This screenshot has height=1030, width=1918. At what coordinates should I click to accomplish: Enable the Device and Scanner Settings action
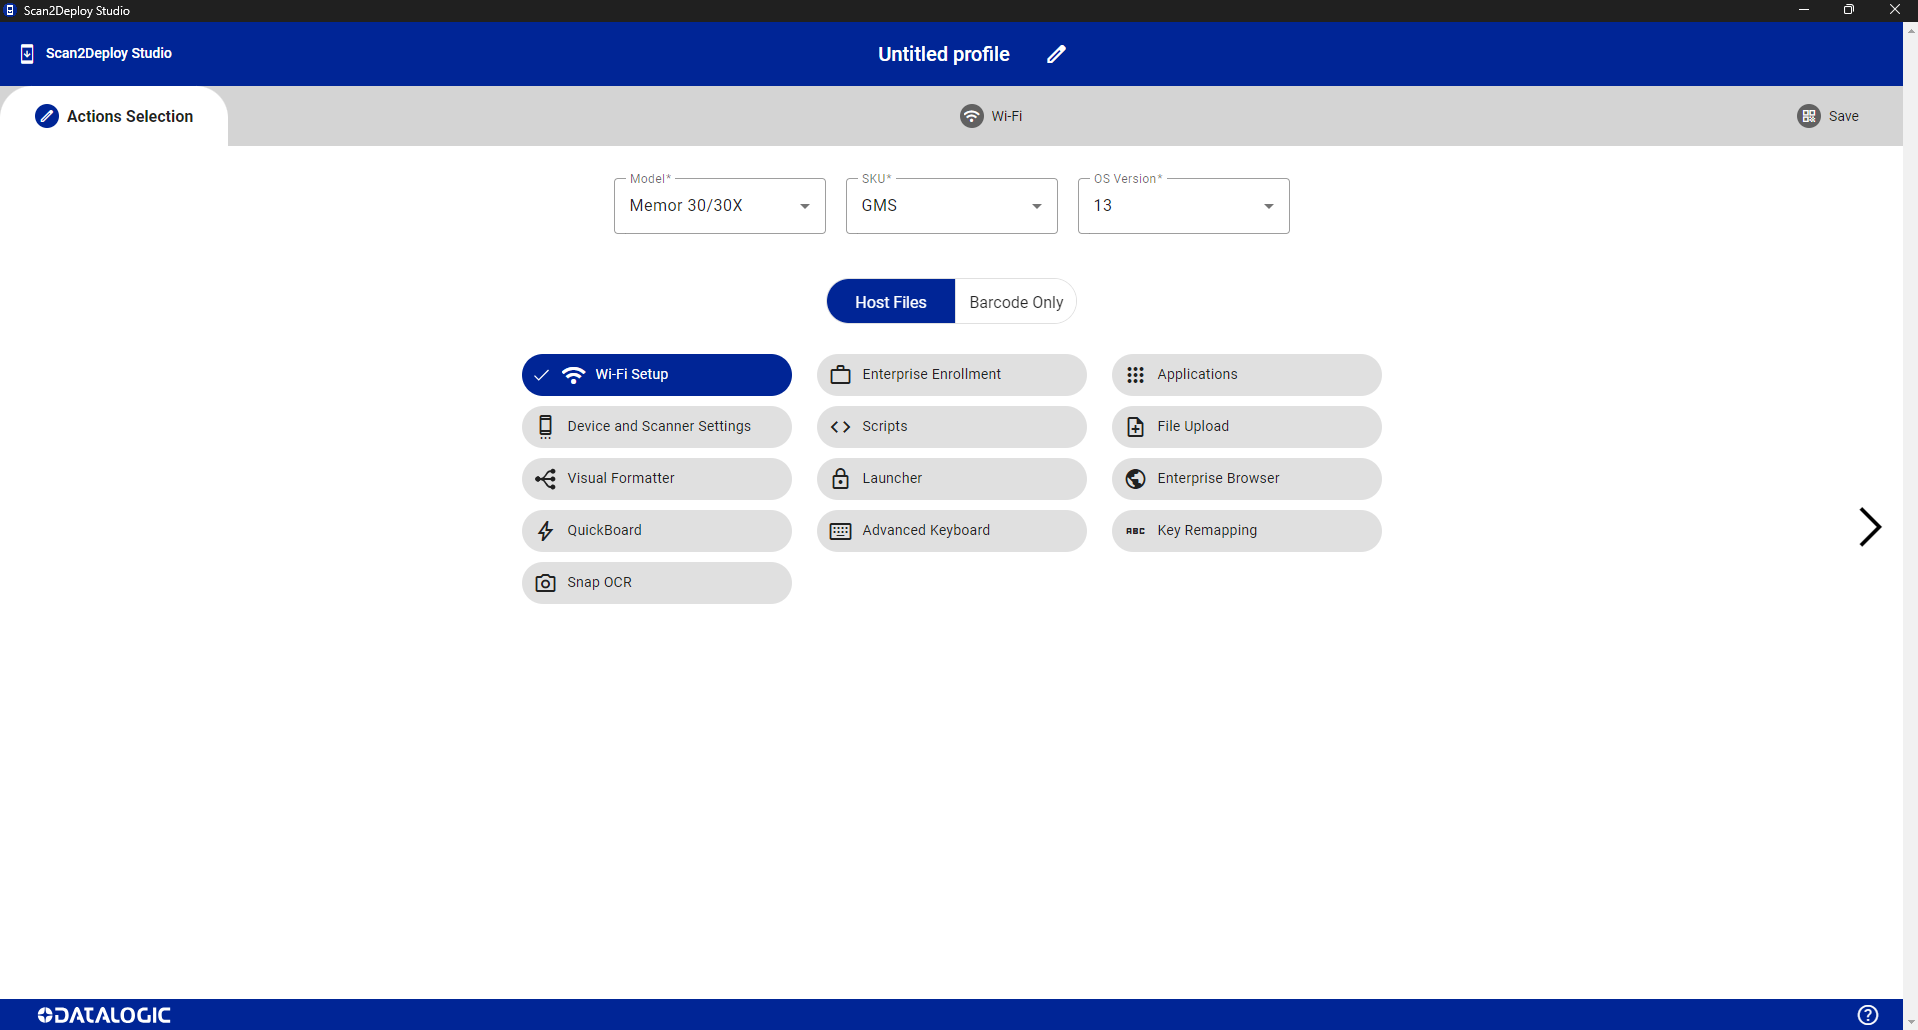656,427
